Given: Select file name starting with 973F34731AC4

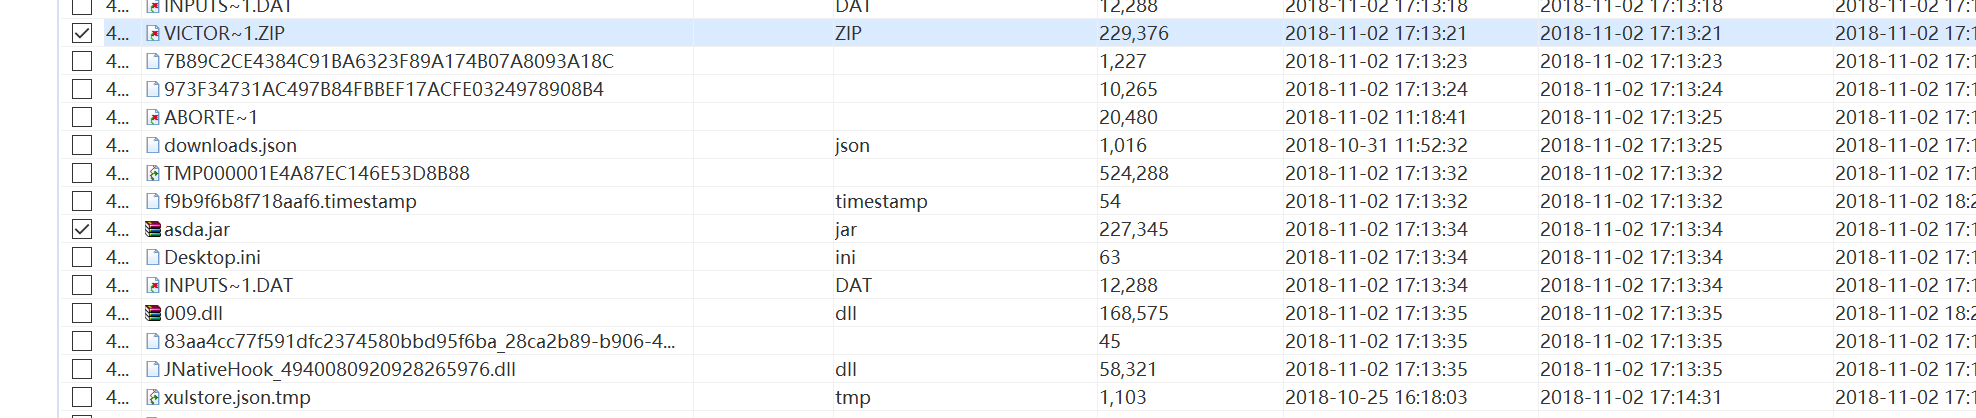Looking at the screenshot, I should tap(384, 89).
